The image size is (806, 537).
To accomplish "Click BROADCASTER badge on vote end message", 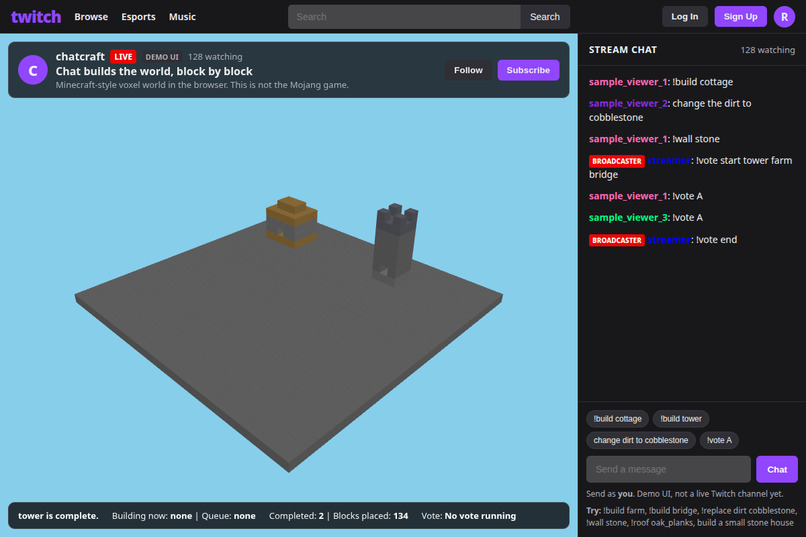I will click(x=616, y=240).
